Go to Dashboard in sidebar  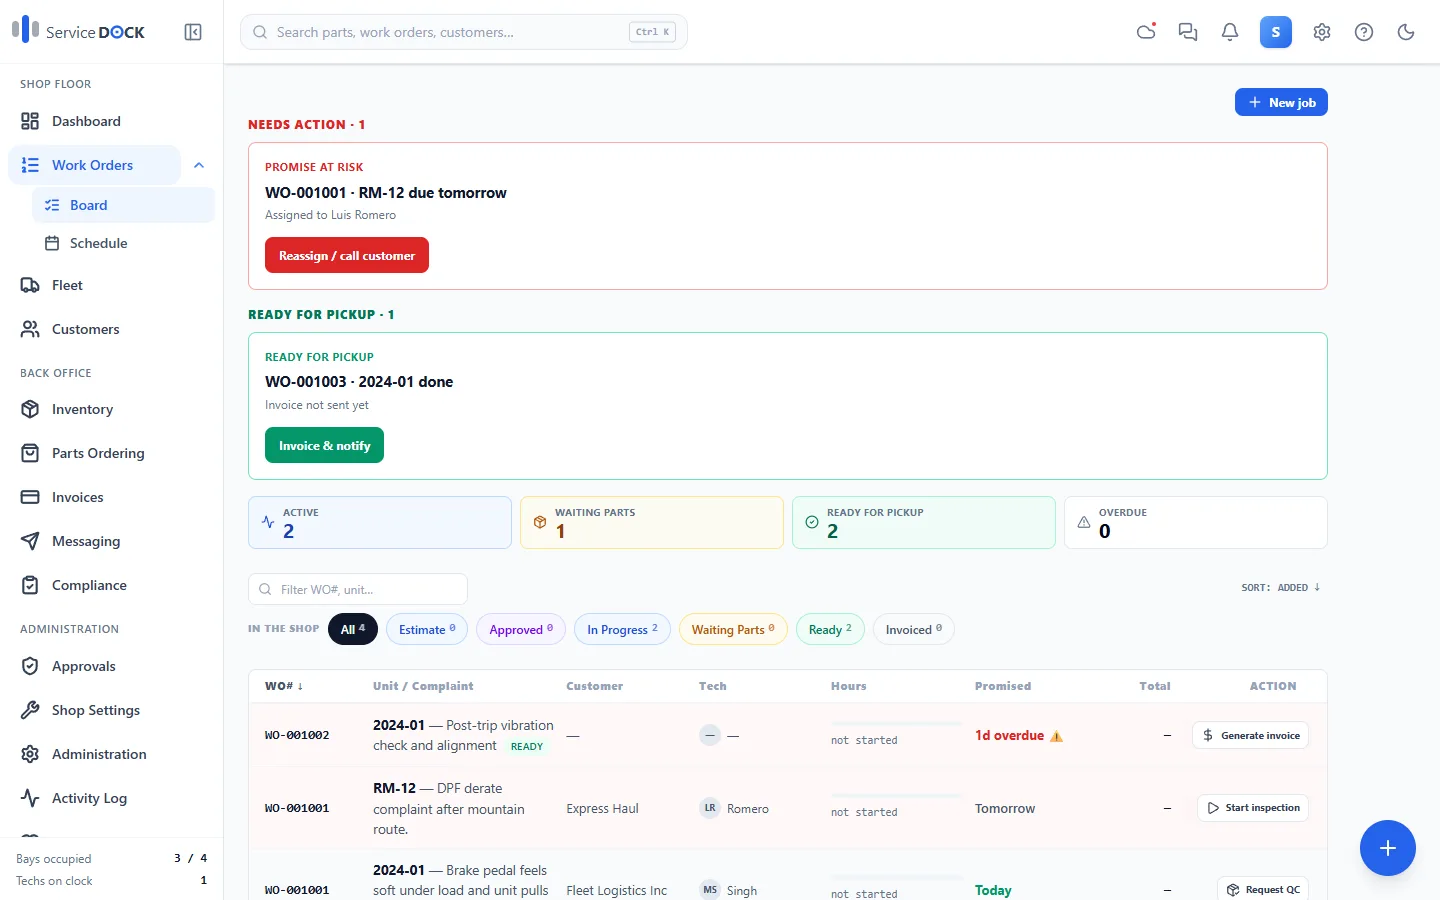[x=111, y=121]
